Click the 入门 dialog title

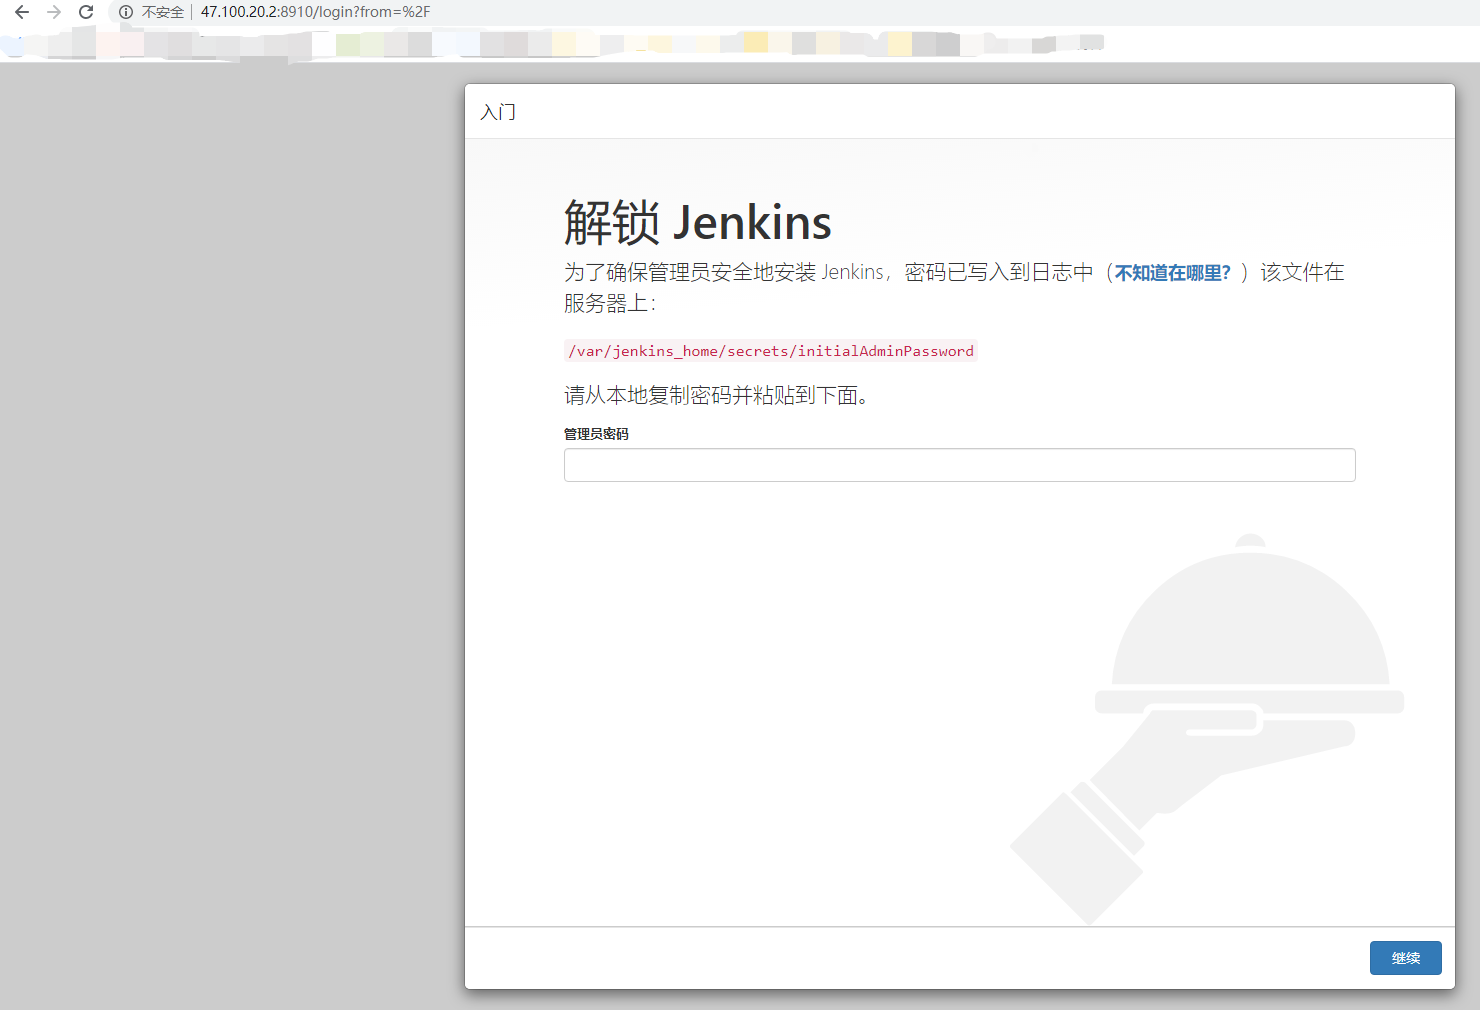498,112
